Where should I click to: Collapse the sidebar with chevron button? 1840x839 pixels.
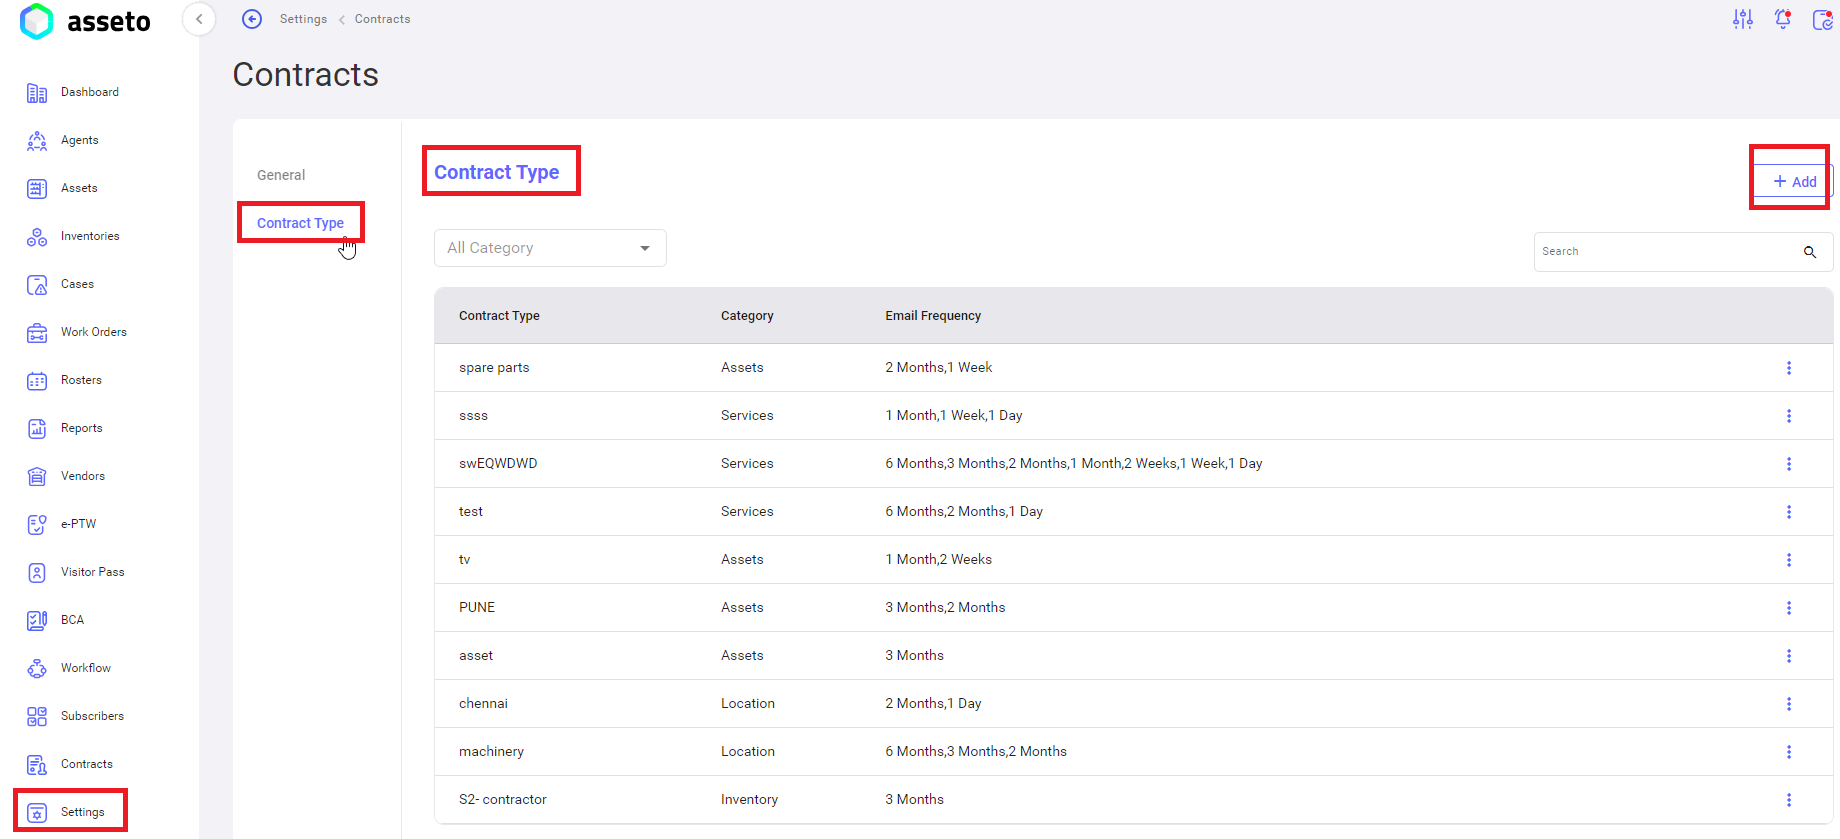pyautogui.click(x=199, y=19)
